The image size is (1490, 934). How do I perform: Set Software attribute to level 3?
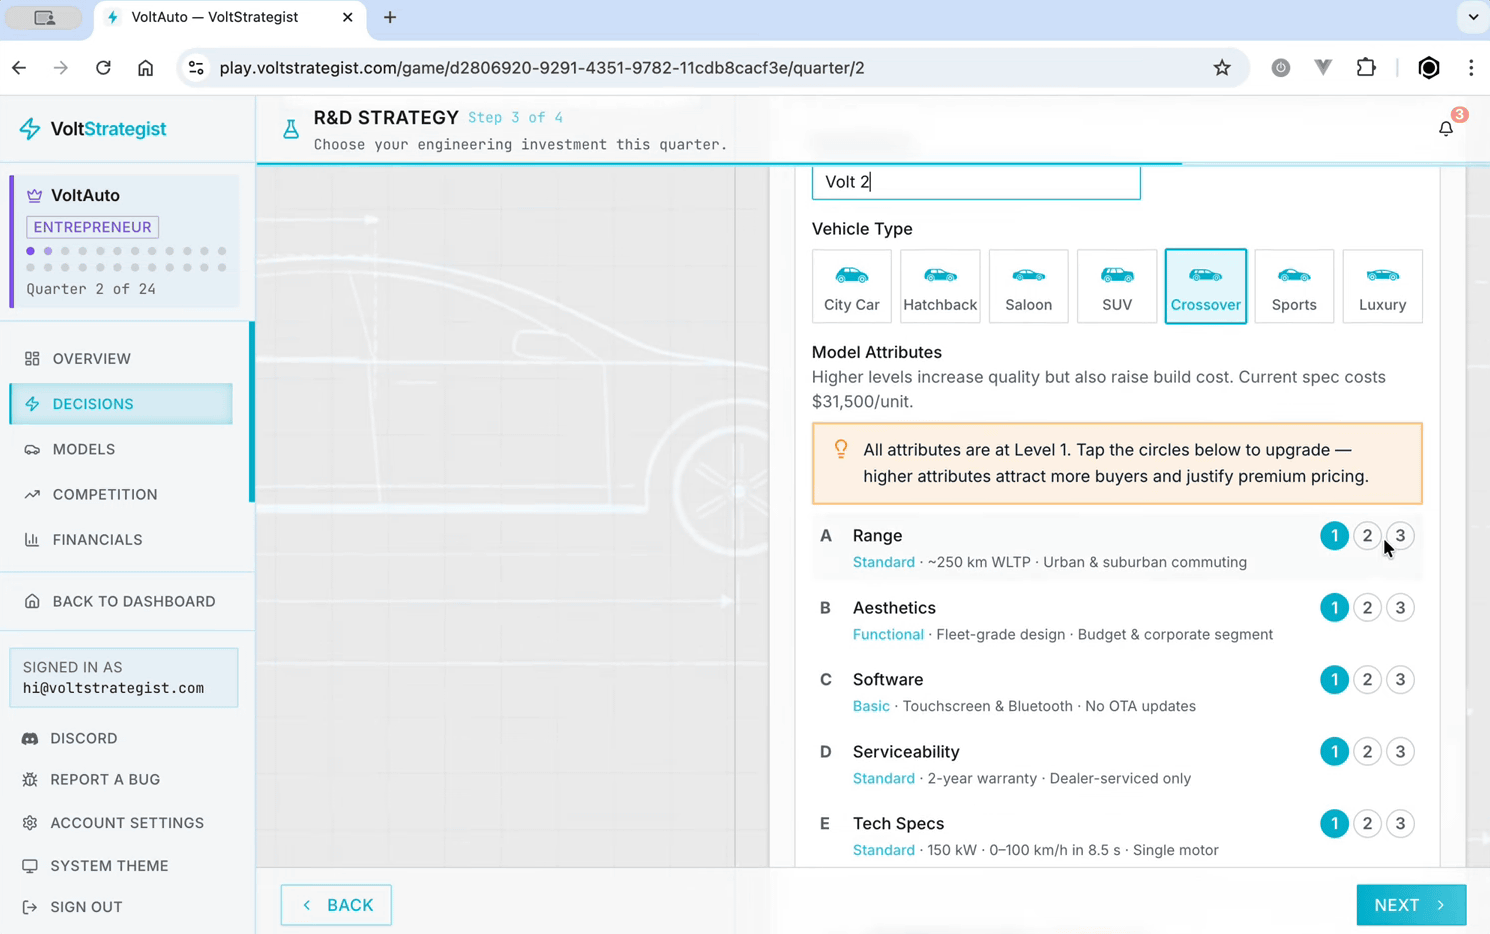pos(1400,680)
